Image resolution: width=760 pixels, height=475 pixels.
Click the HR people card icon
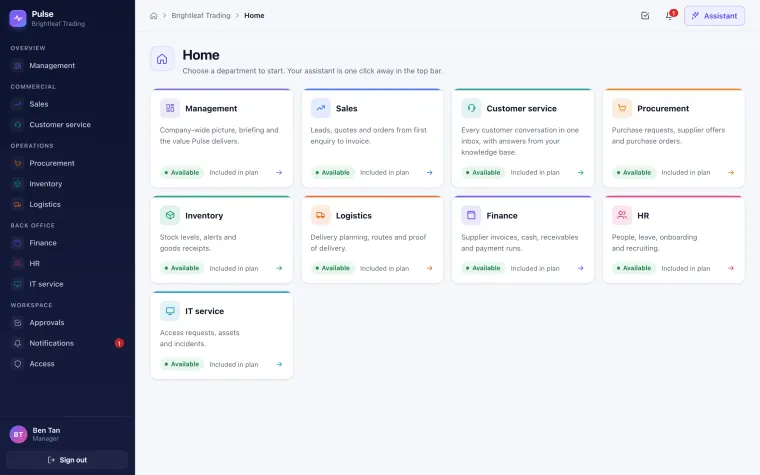(622, 215)
